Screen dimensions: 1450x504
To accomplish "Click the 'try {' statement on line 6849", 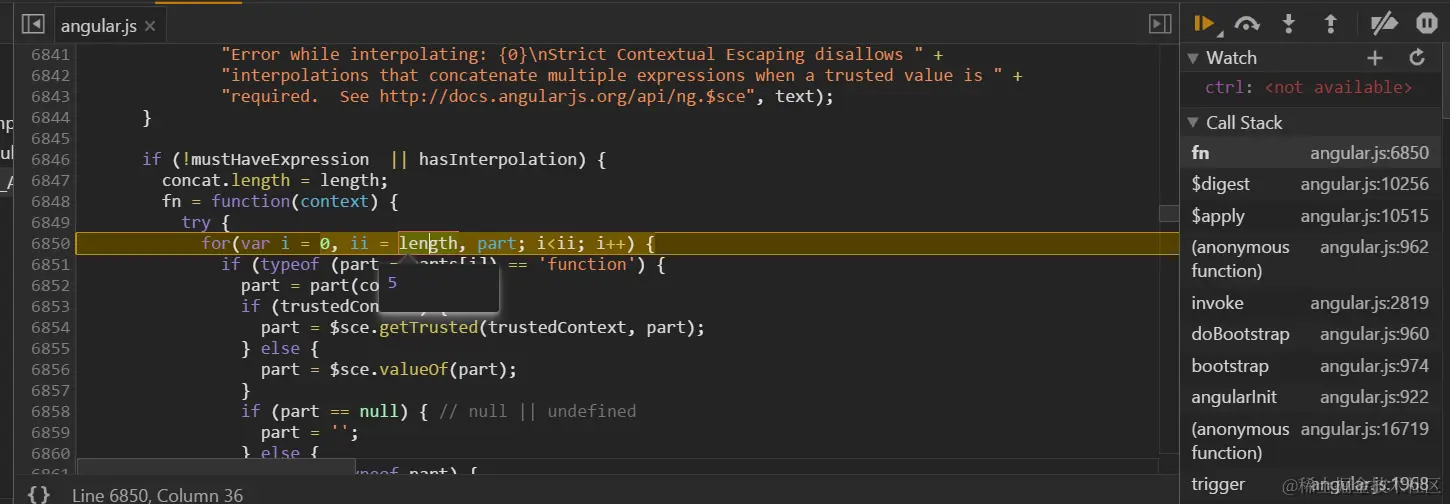I will [206, 222].
